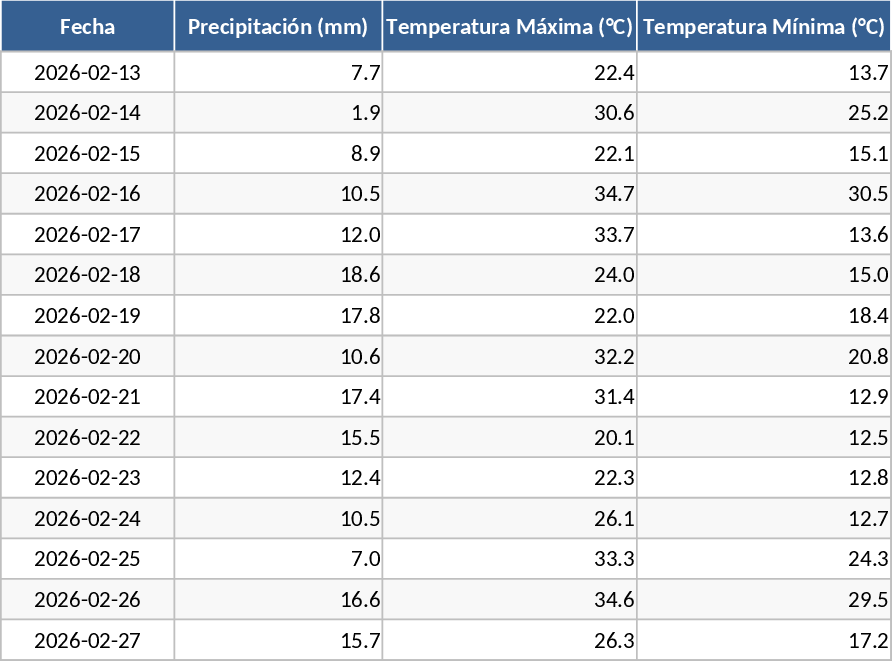The height and width of the screenshot is (661, 892).
Task: Select the date cell 2026-02-27
Action: click(x=87, y=640)
